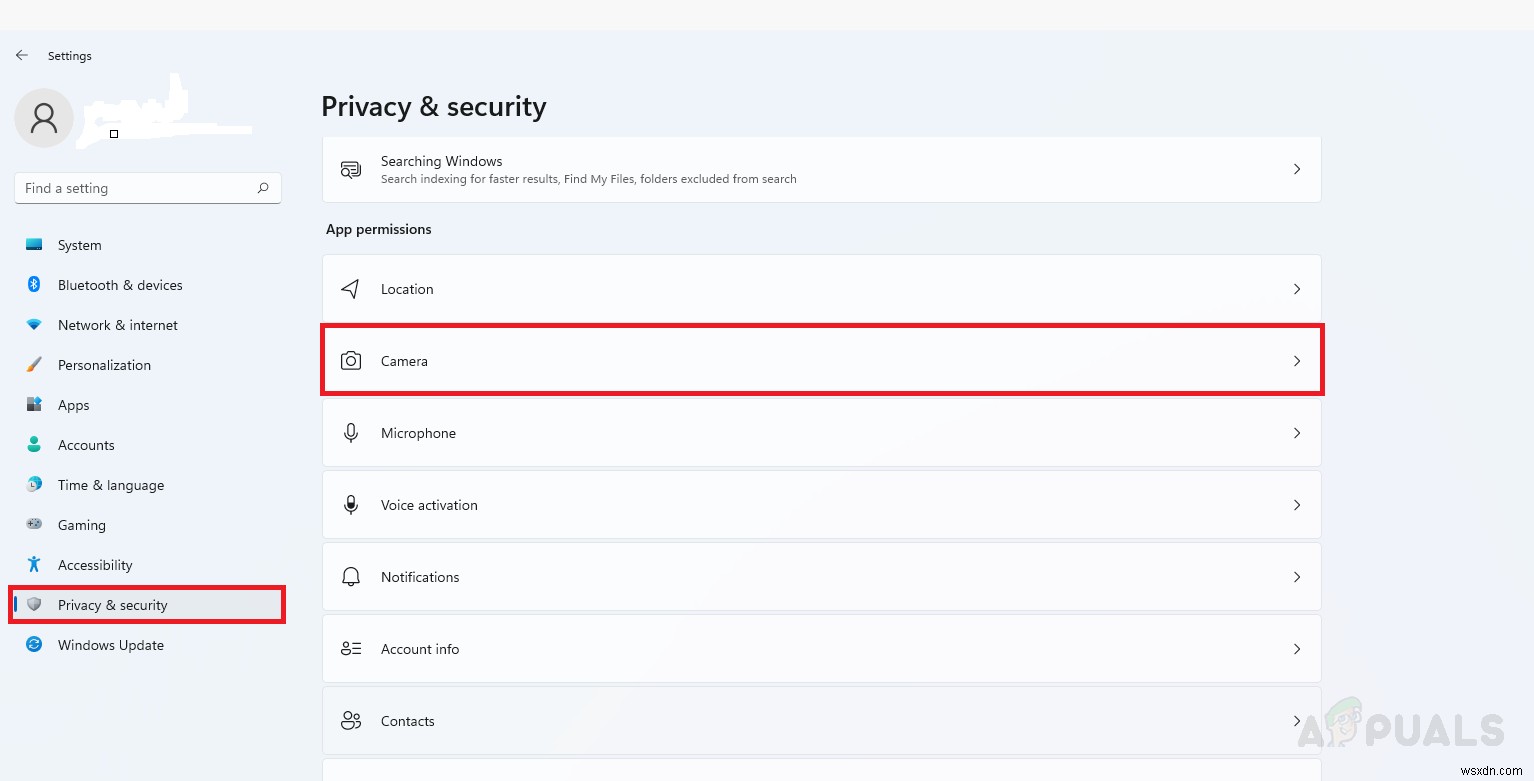Expand the Searching Windows chevron
Image resolution: width=1534 pixels, height=781 pixels.
(1297, 169)
